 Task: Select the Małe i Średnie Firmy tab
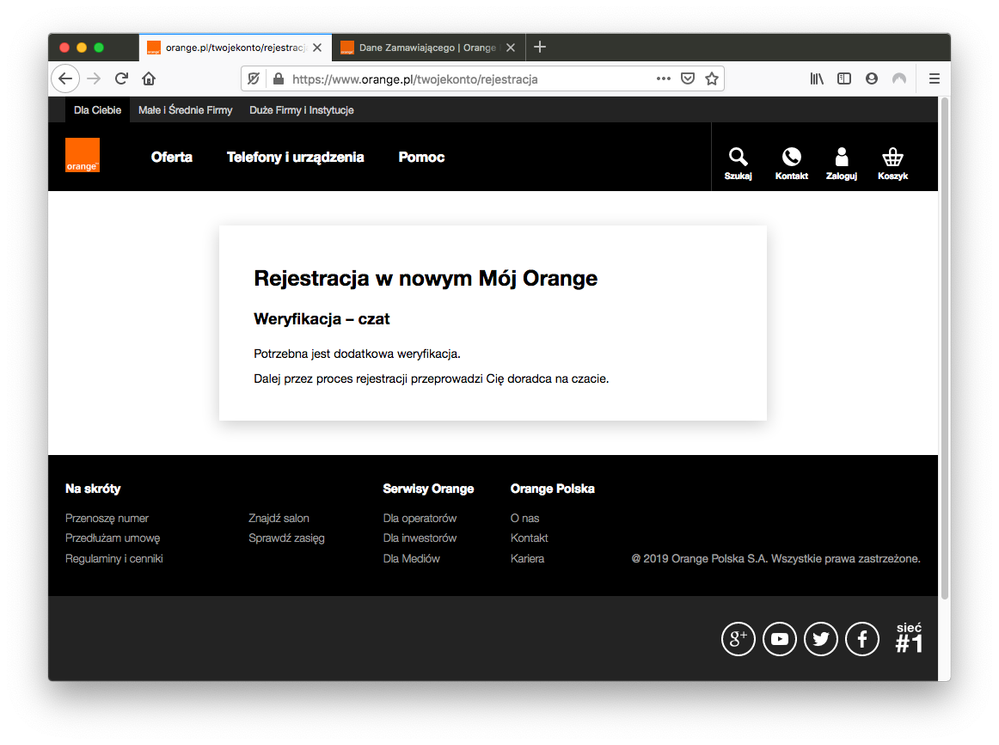click(185, 110)
